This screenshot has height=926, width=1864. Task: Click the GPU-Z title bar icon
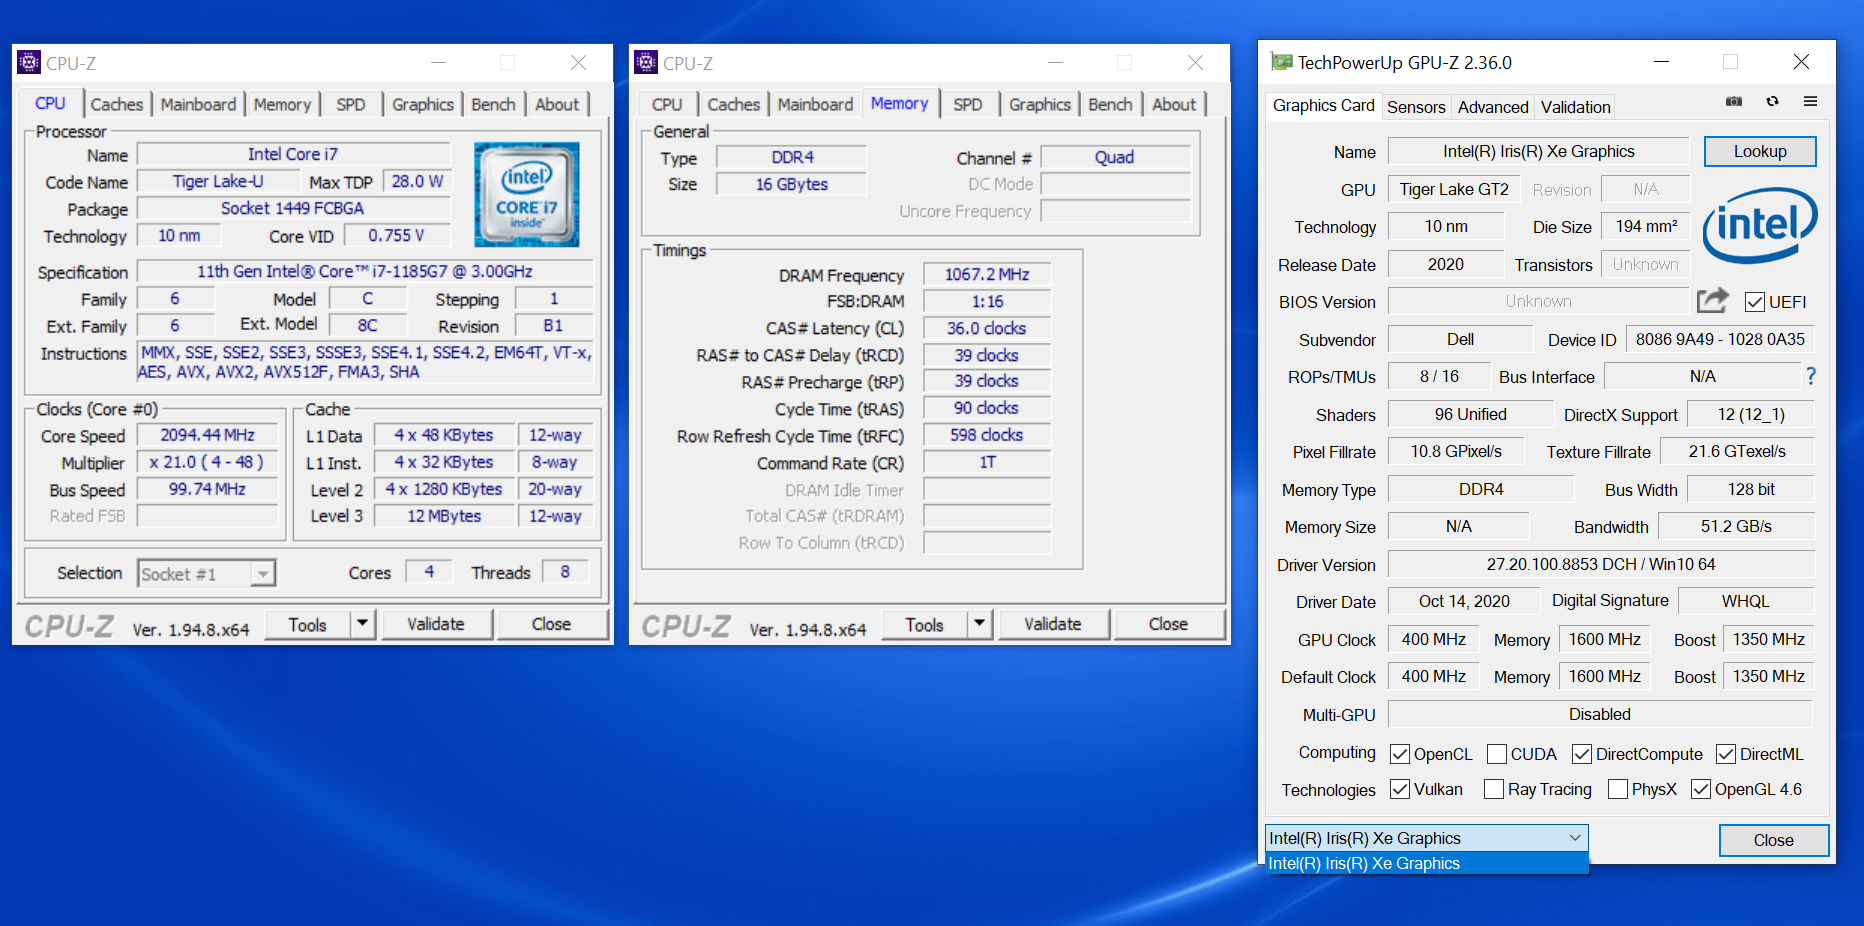click(1281, 62)
